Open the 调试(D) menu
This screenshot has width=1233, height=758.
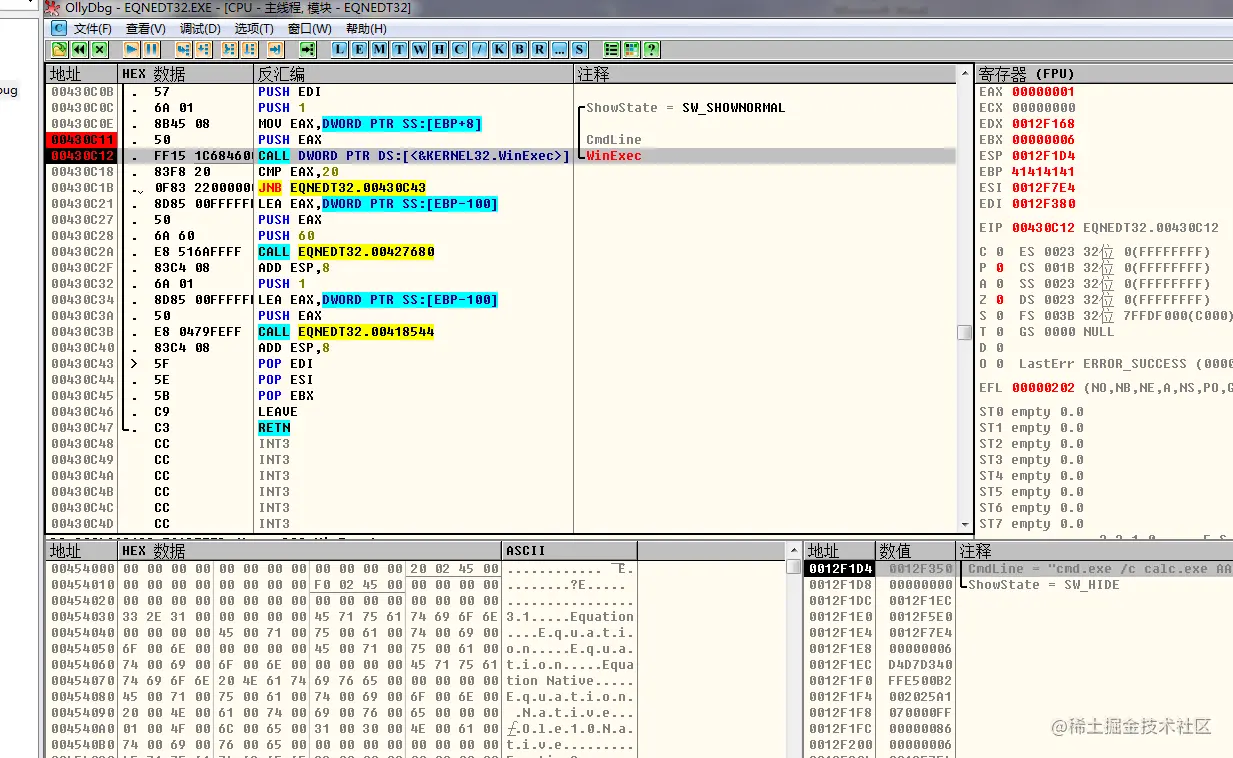pos(200,29)
